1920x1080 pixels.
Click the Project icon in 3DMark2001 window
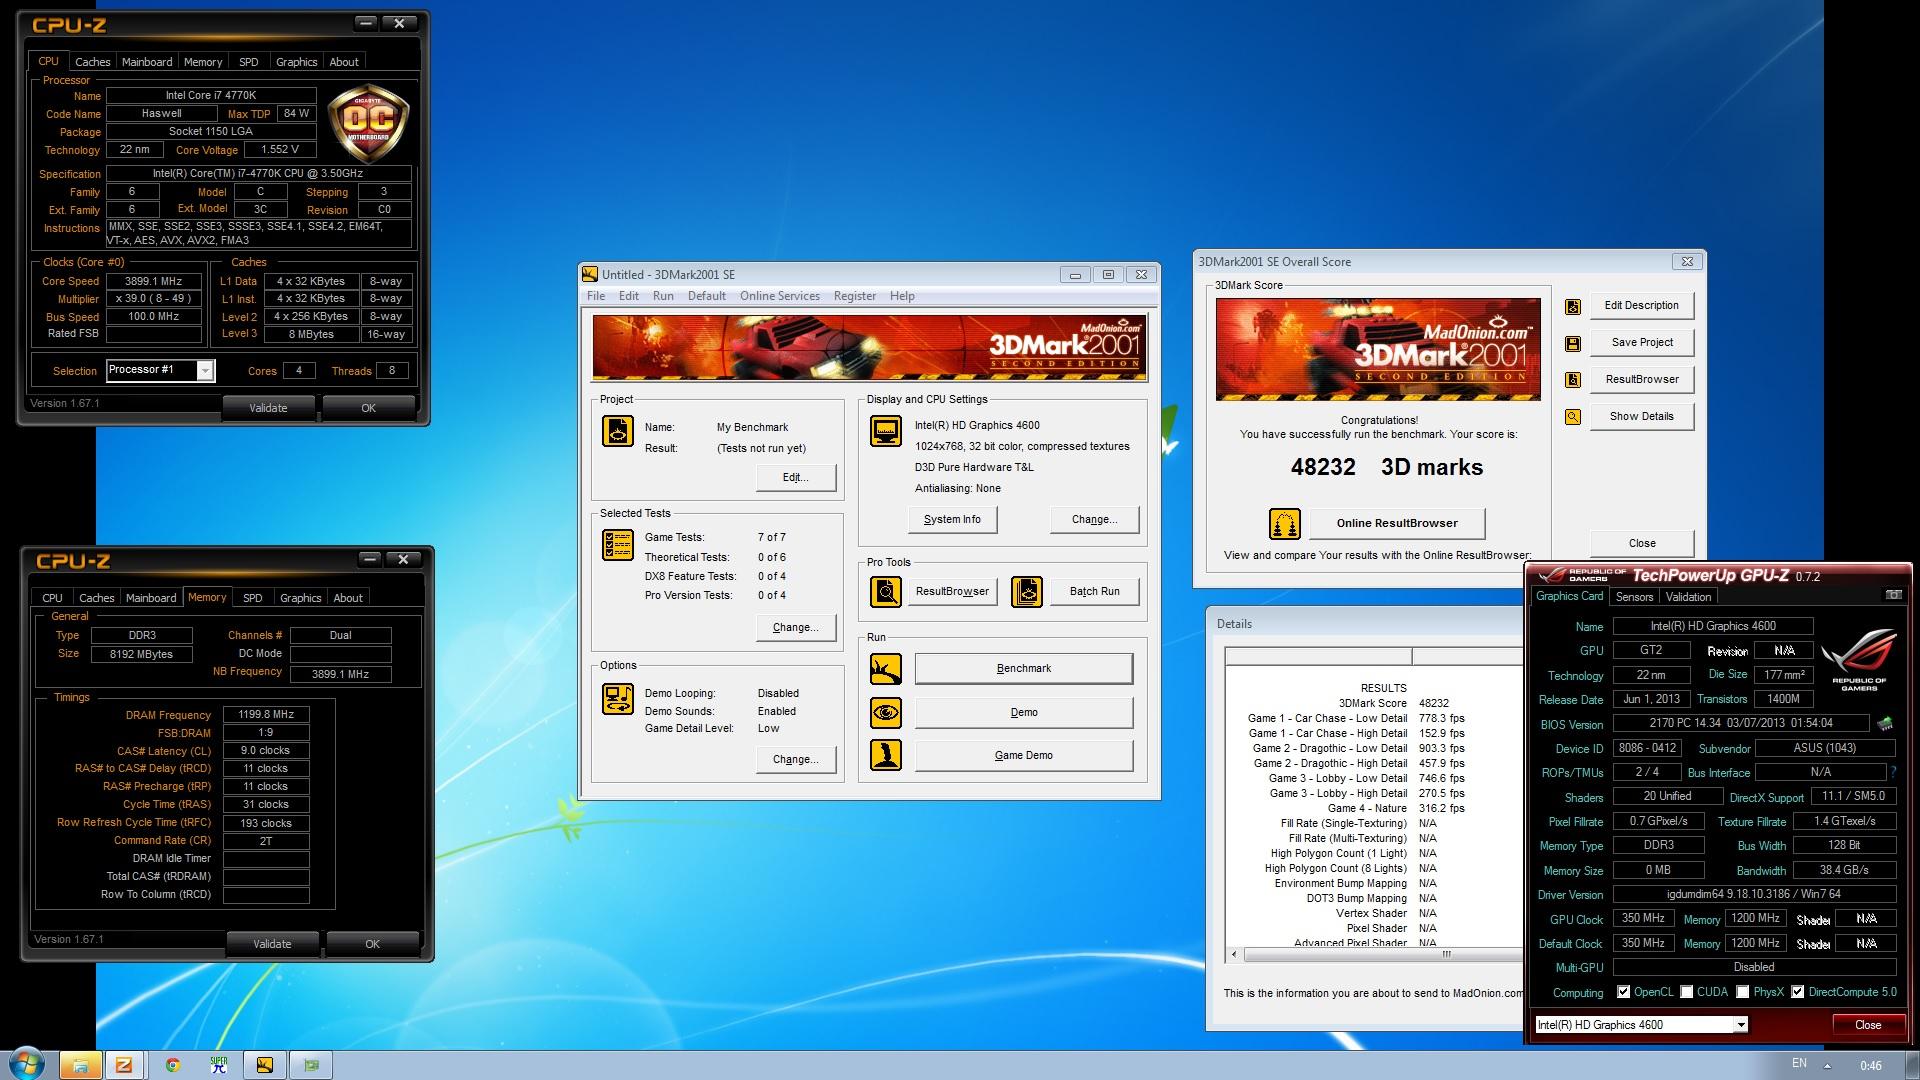click(618, 431)
